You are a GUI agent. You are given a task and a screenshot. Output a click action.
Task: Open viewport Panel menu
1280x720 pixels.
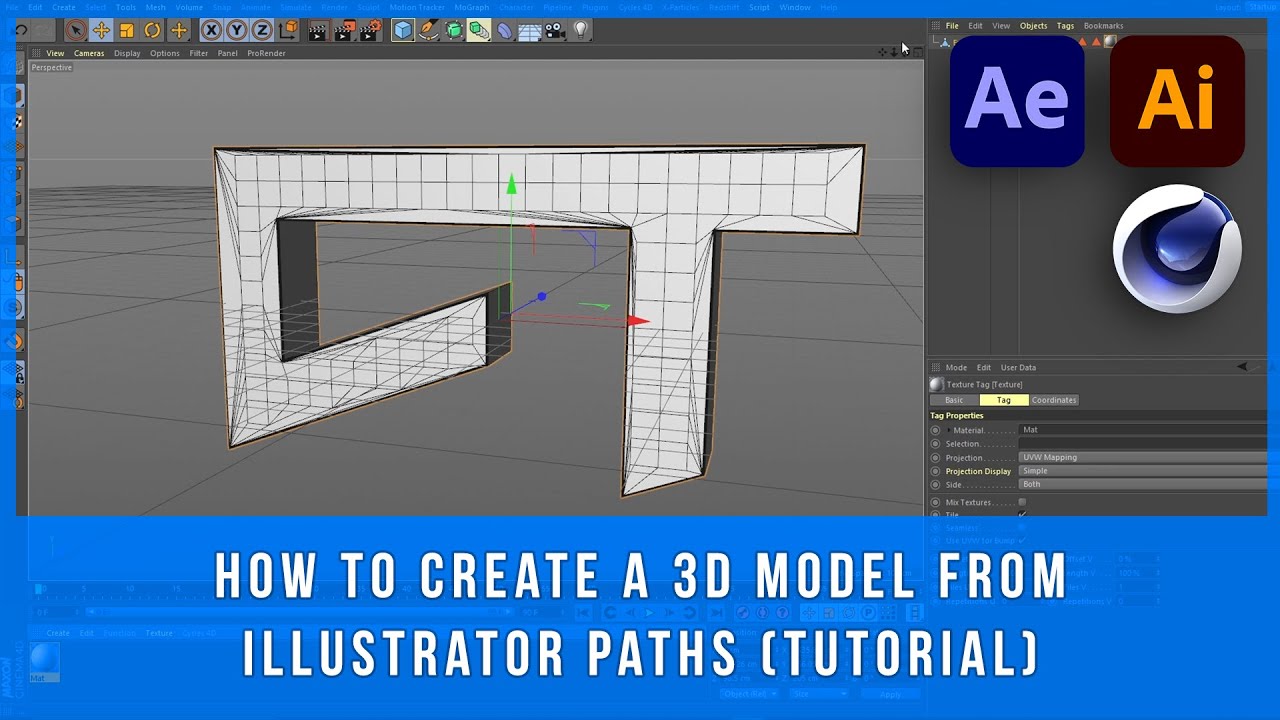(x=228, y=53)
